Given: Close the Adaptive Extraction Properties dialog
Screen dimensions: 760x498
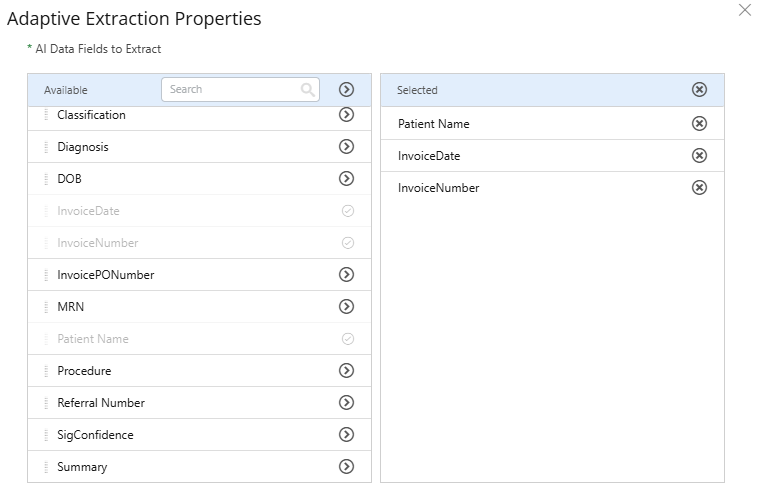Looking at the screenshot, I should point(744,10).
